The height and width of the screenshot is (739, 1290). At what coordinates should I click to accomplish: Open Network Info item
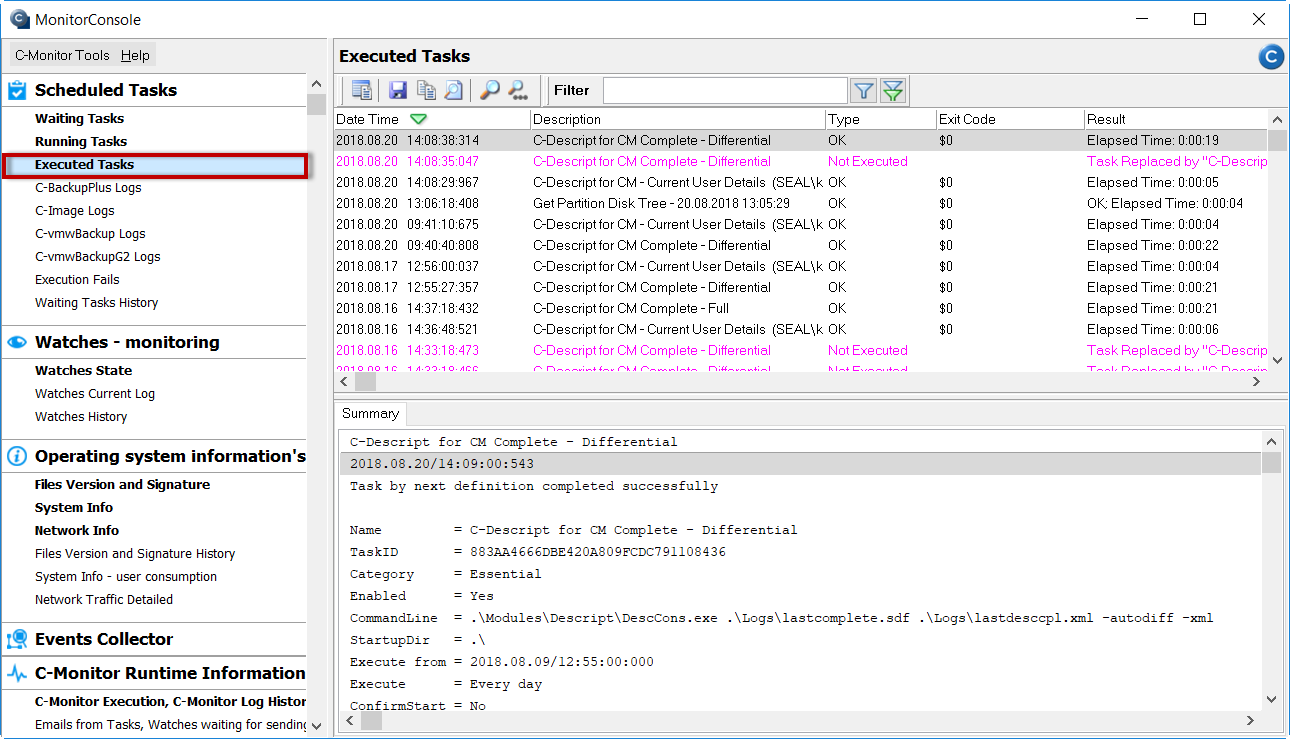coord(77,530)
